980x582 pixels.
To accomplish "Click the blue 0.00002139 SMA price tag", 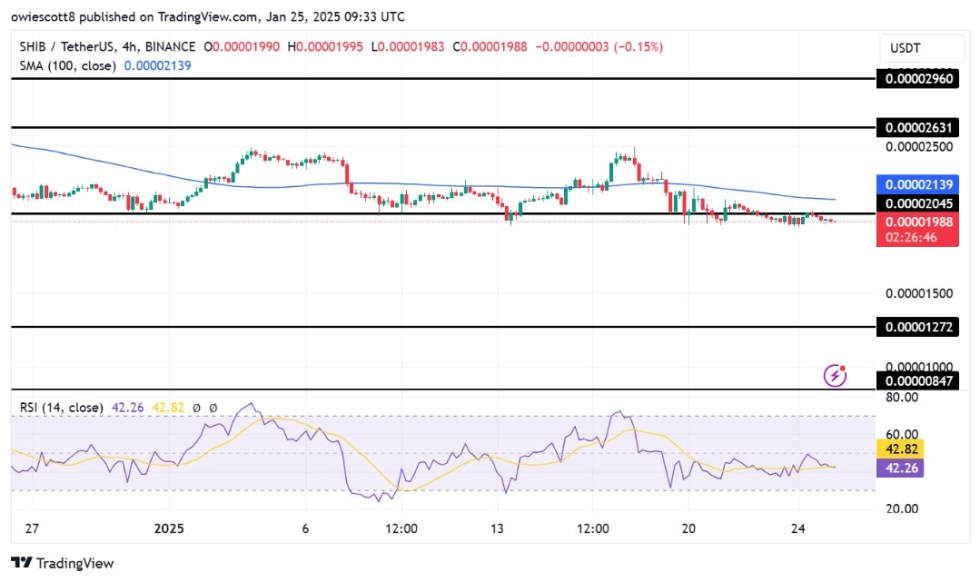I will pos(916,185).
